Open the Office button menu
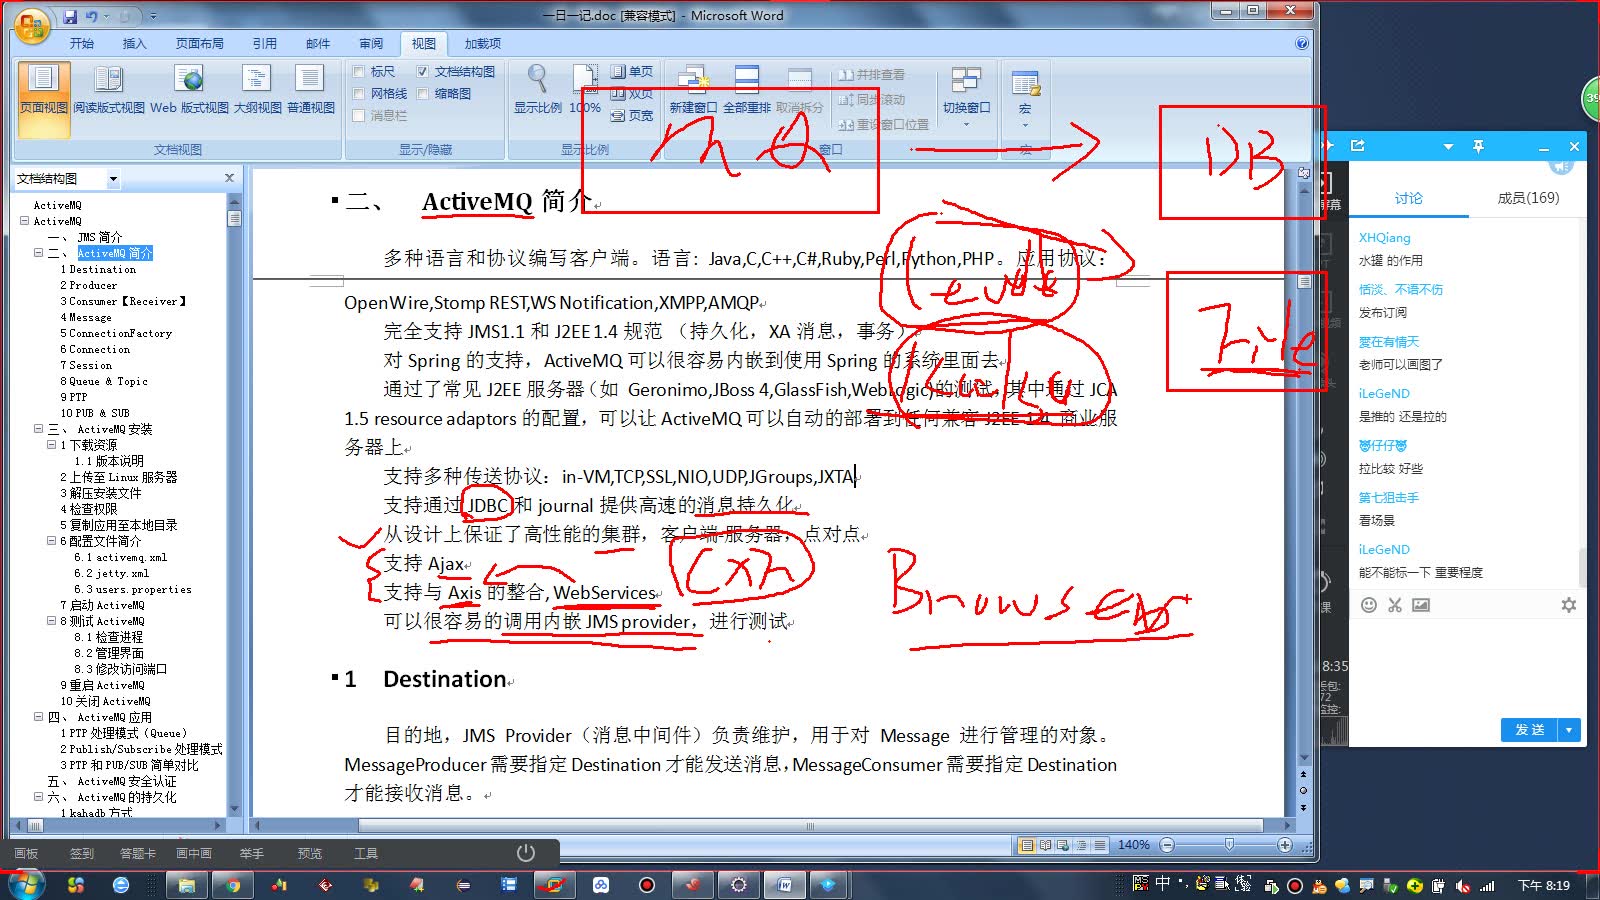Viewport: 1600px width, 900px height. (32, 25)
